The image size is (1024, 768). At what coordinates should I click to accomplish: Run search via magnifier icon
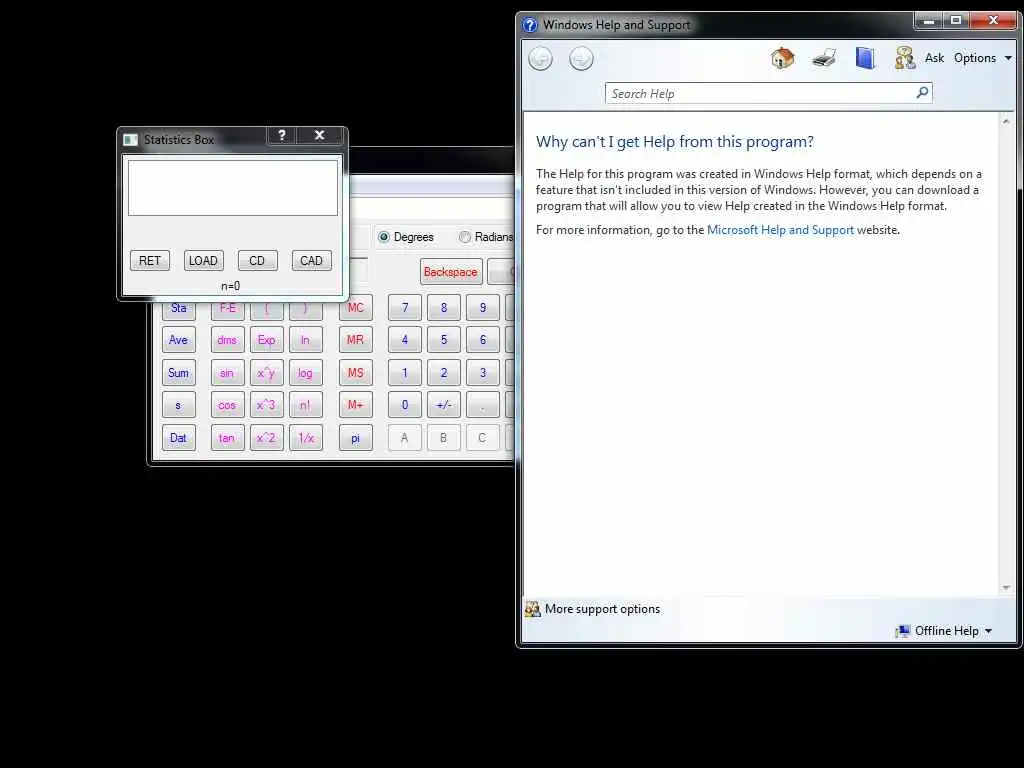pos(922,93)
